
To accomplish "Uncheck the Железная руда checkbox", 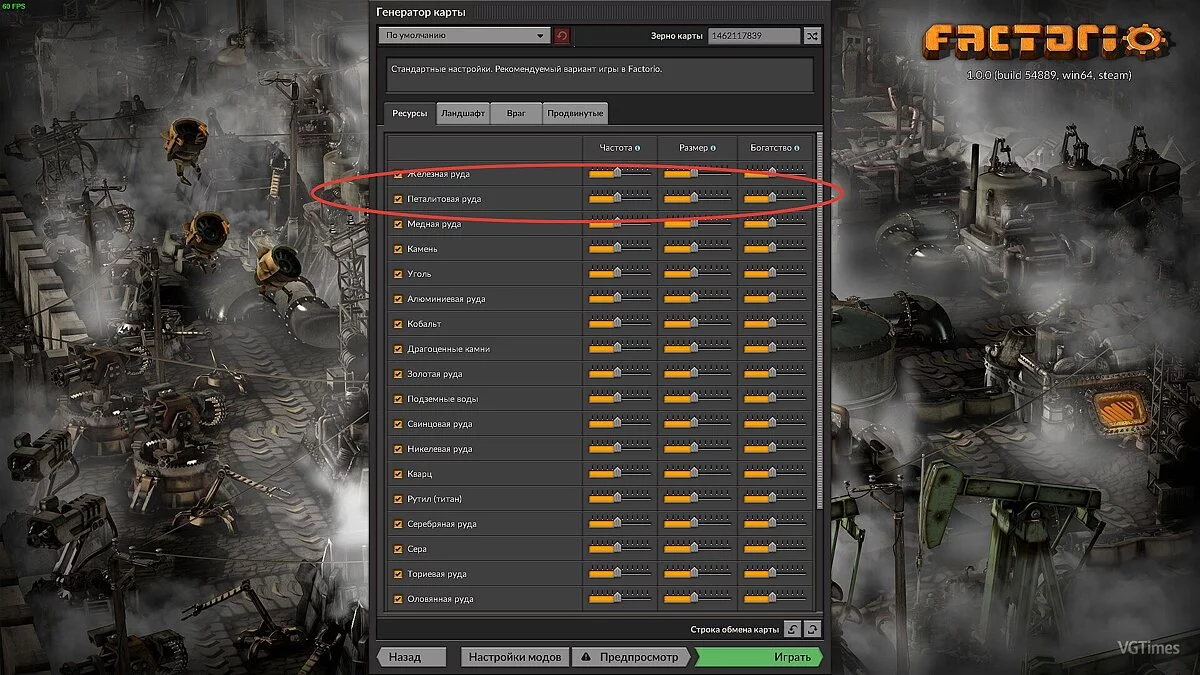I will (398, 174).
